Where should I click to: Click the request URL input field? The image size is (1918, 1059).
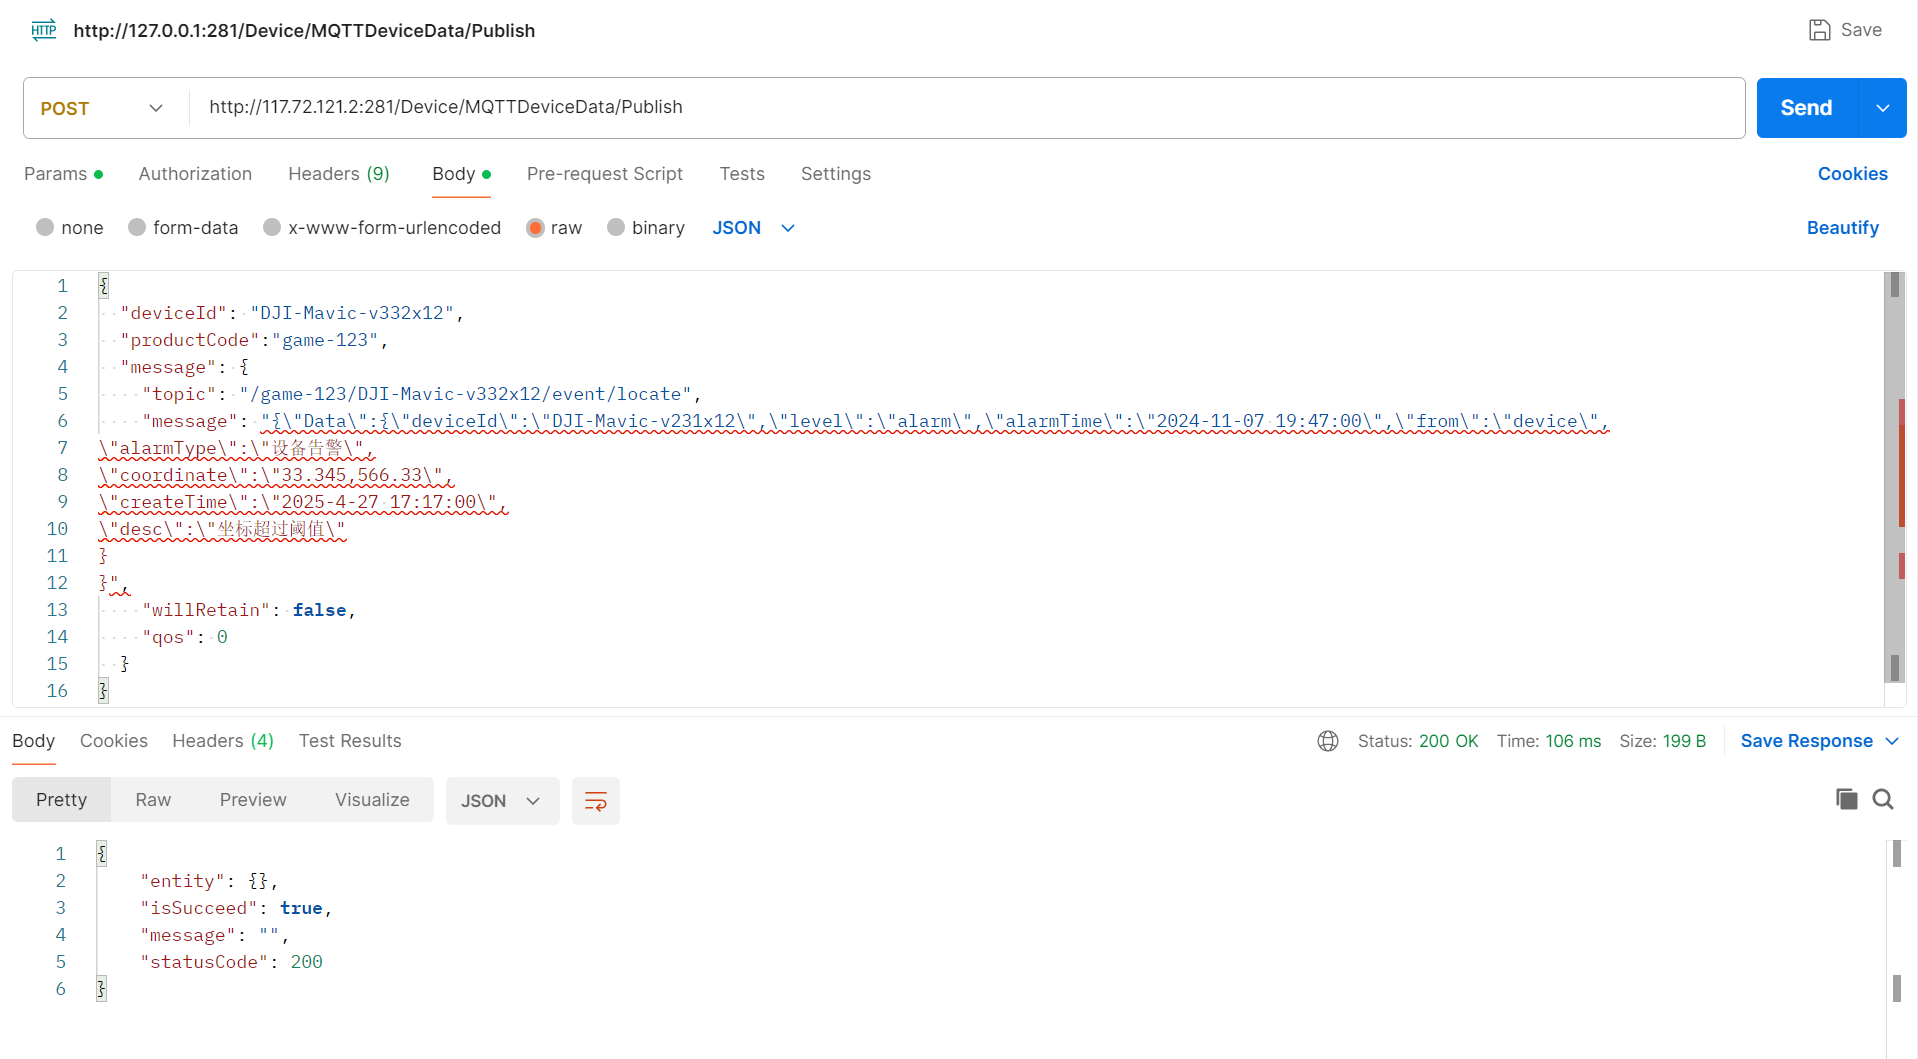pos(960,108)
